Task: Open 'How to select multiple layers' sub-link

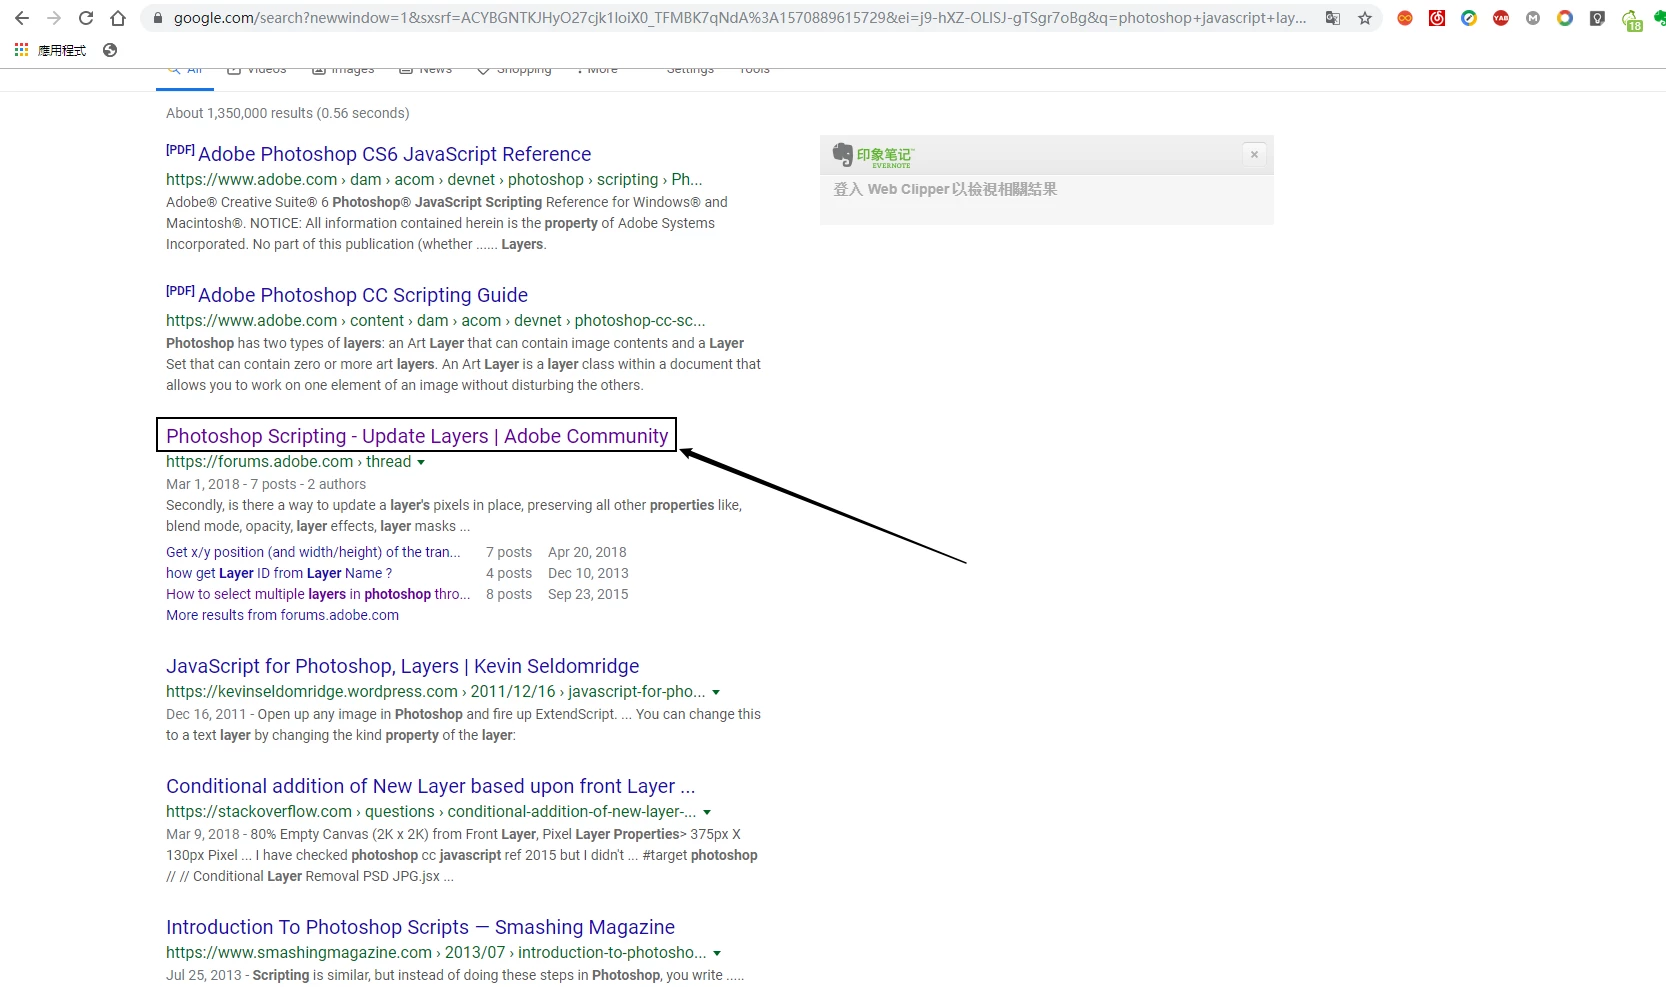Action: click(x=318, y=594)
